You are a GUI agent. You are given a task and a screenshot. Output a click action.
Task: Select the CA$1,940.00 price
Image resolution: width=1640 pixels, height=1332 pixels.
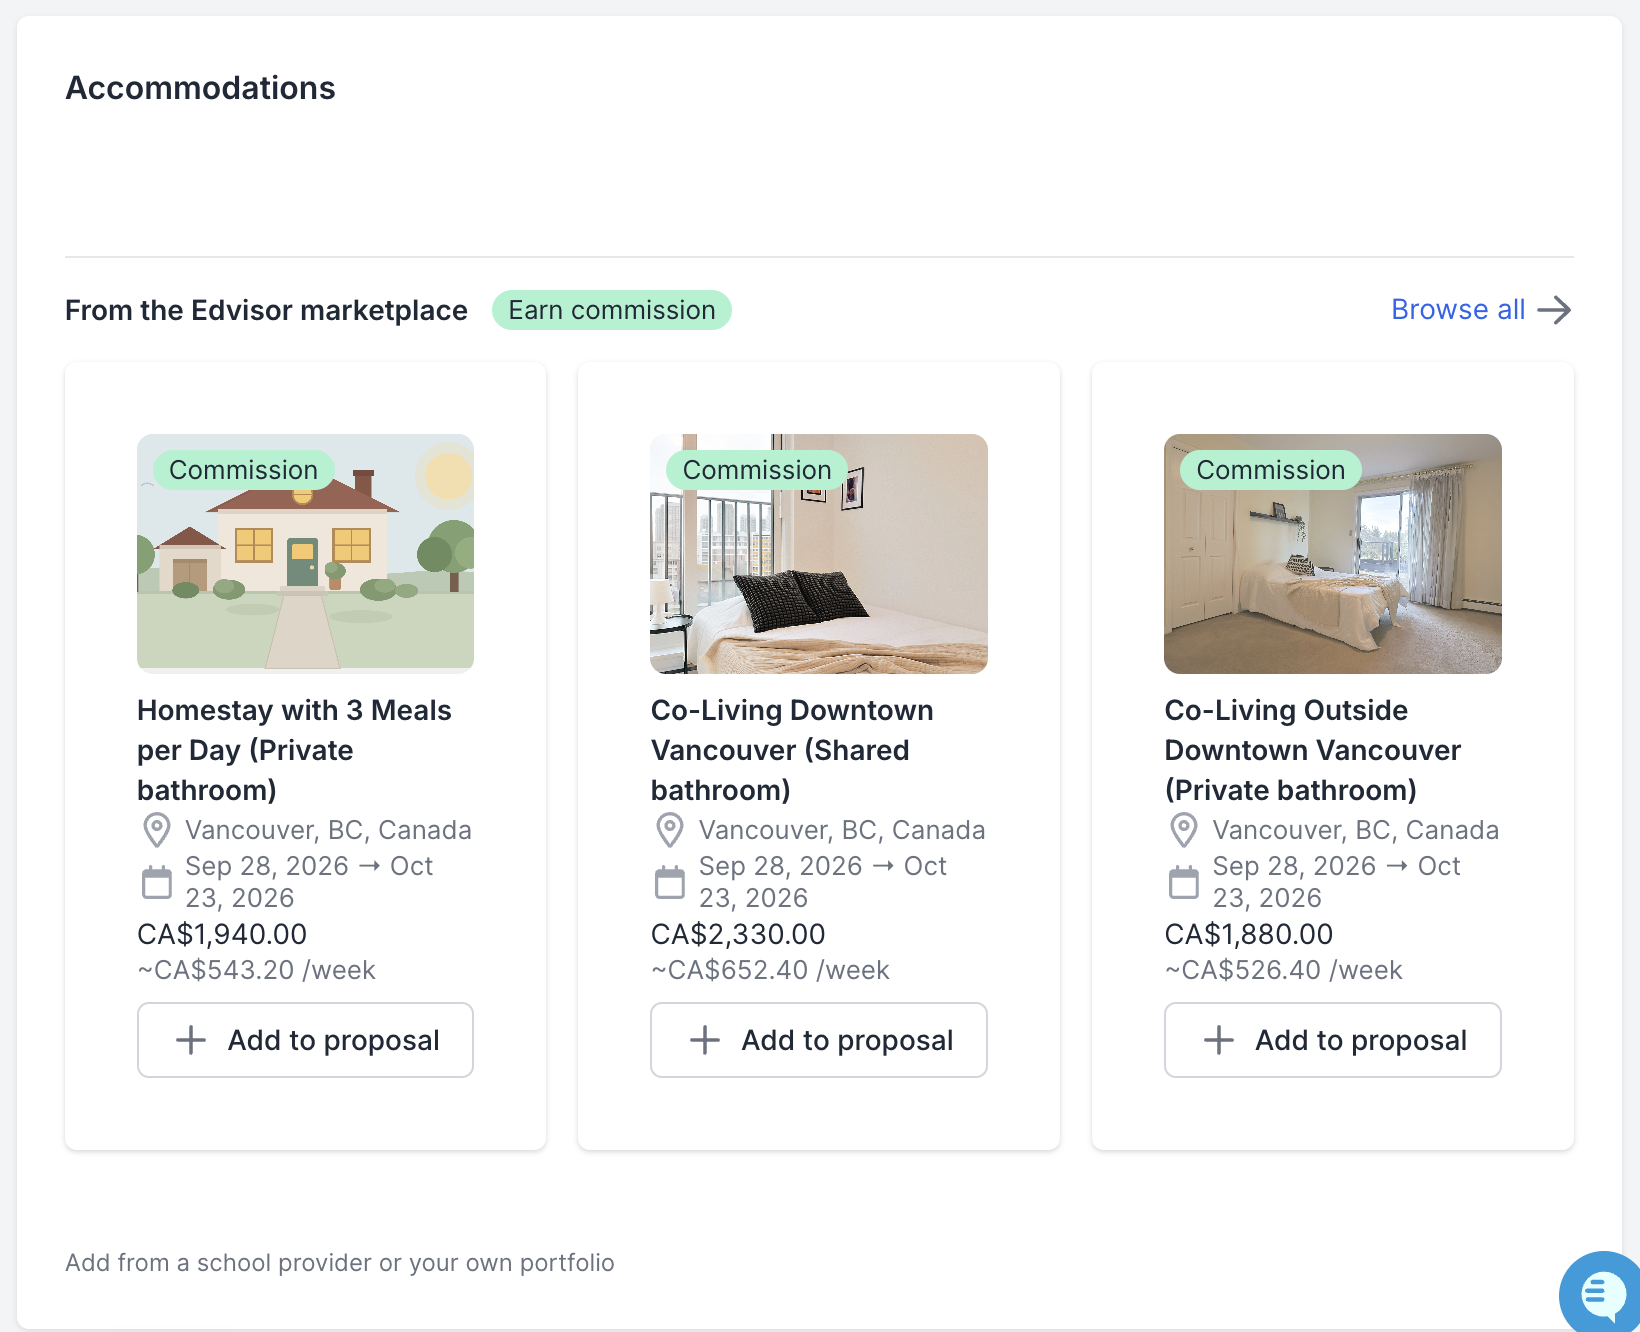click(x=222, y=934)
